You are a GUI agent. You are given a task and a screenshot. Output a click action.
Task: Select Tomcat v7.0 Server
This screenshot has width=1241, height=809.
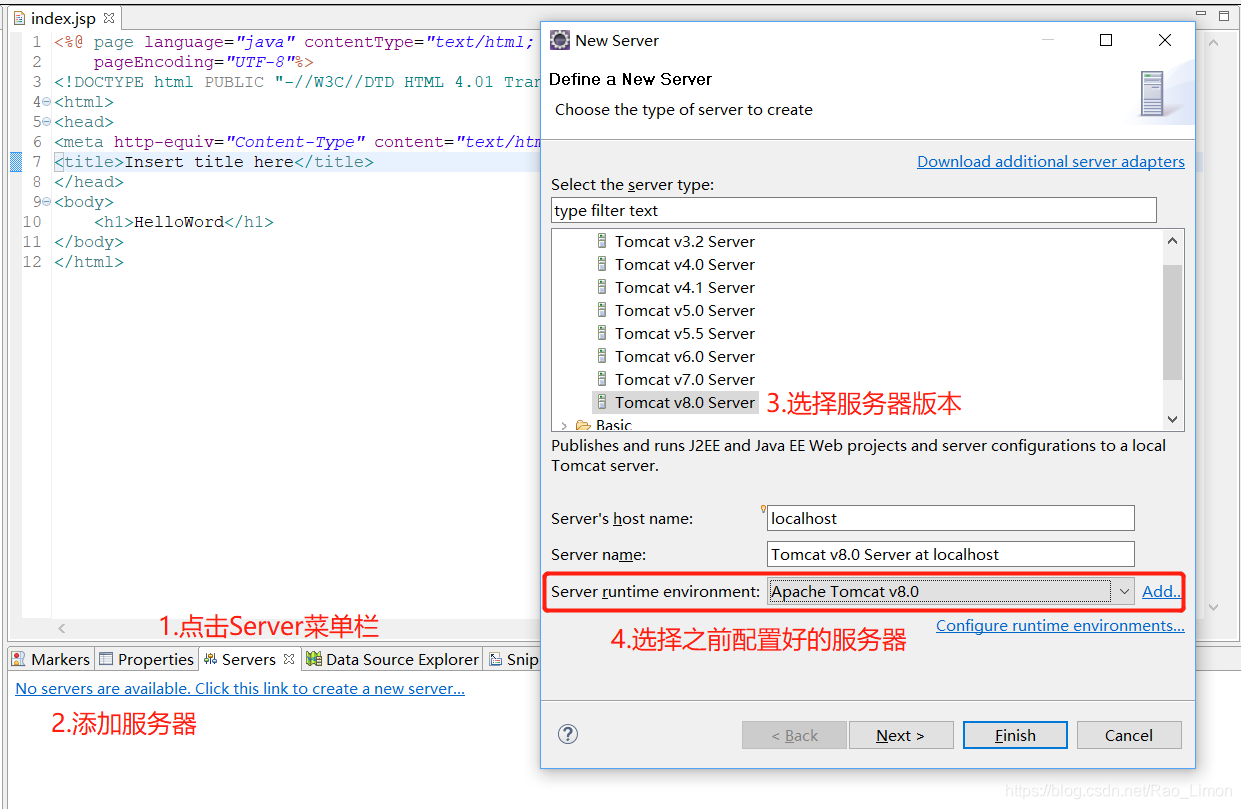click(684, 379)
